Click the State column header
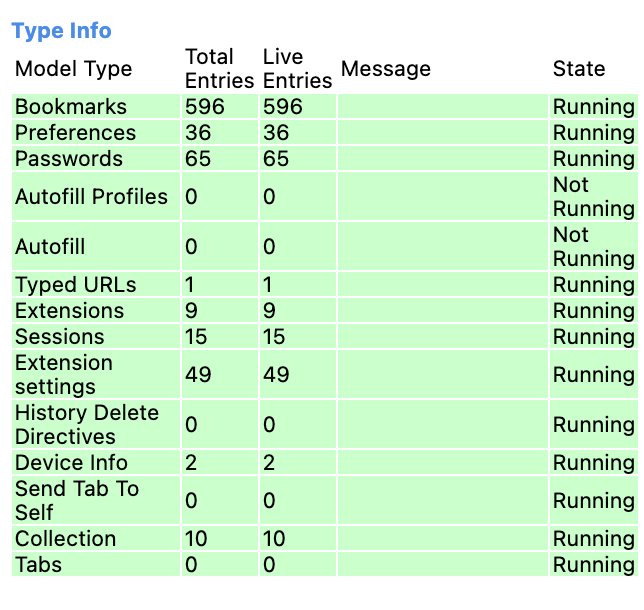This screenshot has height=610, width=644. point(579,69)
